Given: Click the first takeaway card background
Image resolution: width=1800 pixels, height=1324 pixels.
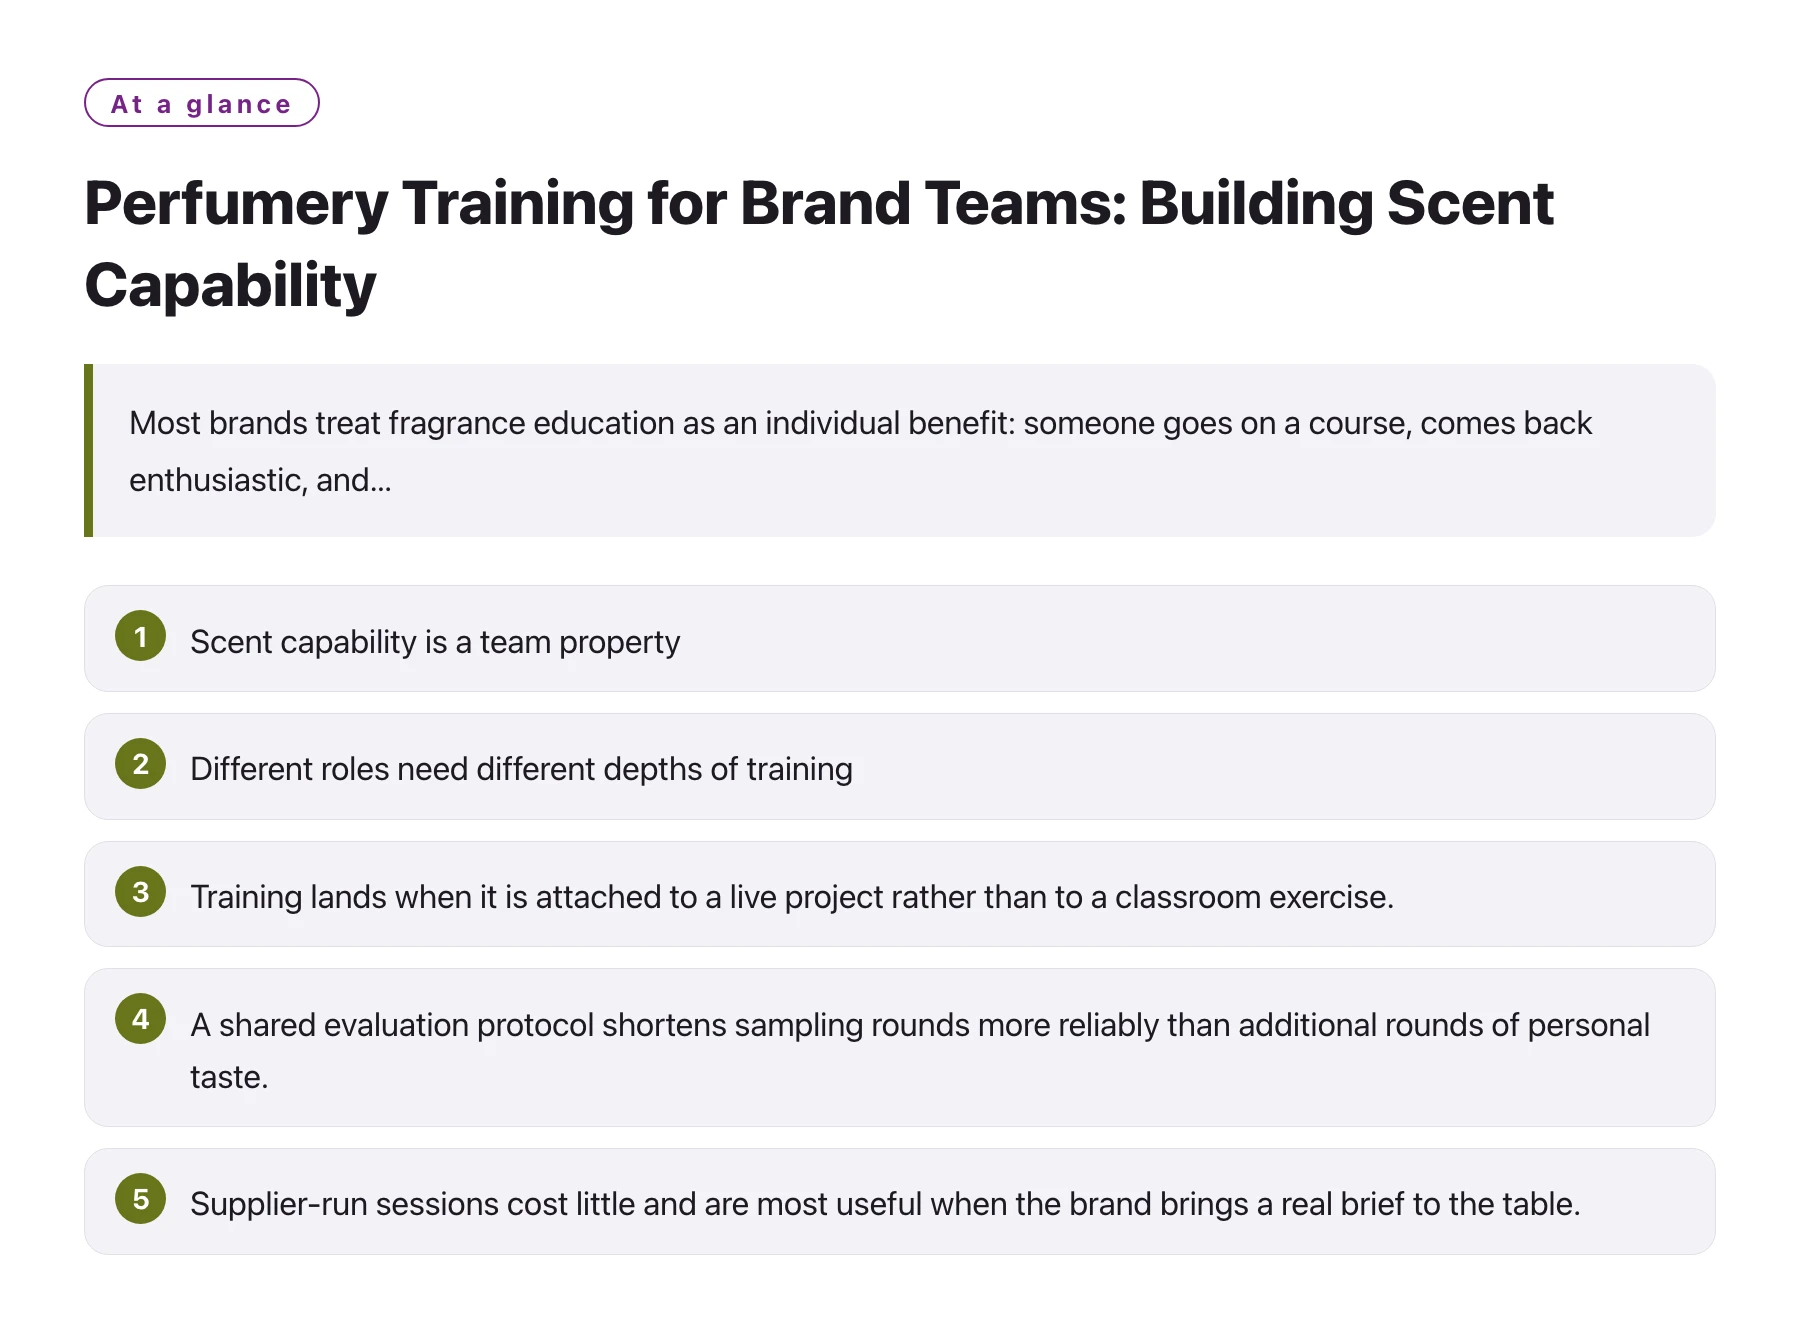Looking at the screenshot, I should click(x=1200, y=638).
